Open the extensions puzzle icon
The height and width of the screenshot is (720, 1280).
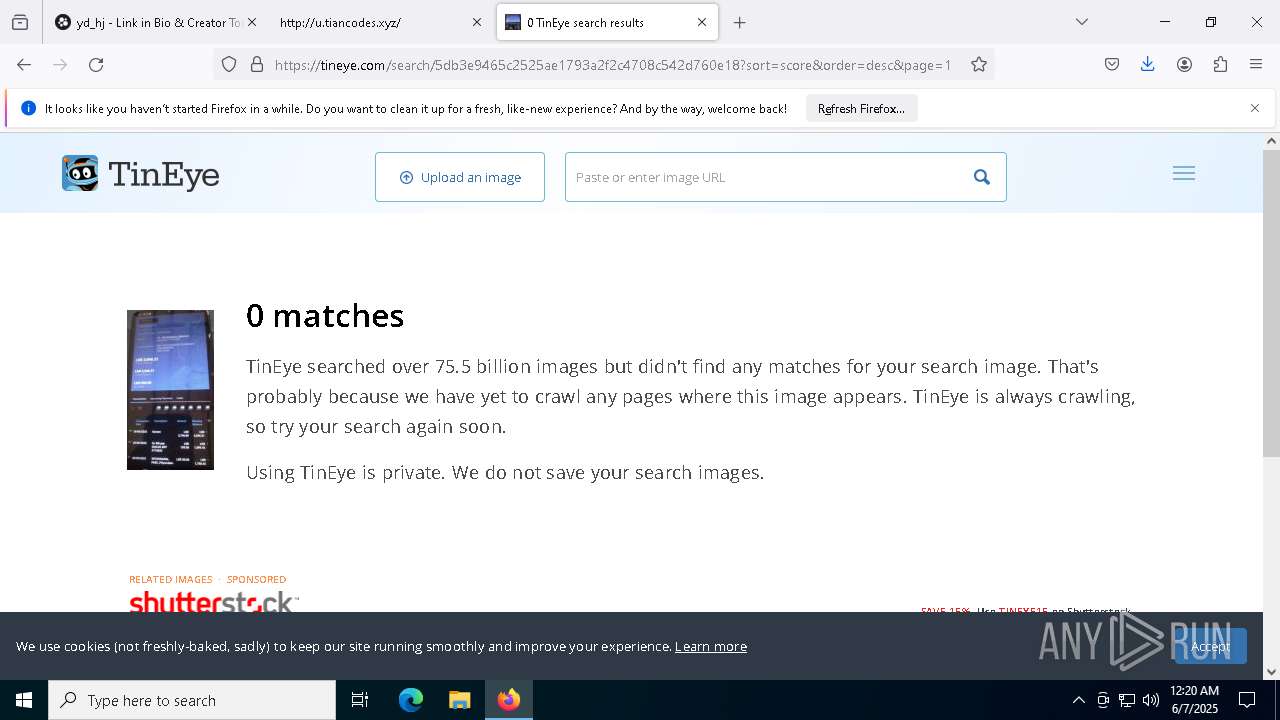(x=1220, y=65)
